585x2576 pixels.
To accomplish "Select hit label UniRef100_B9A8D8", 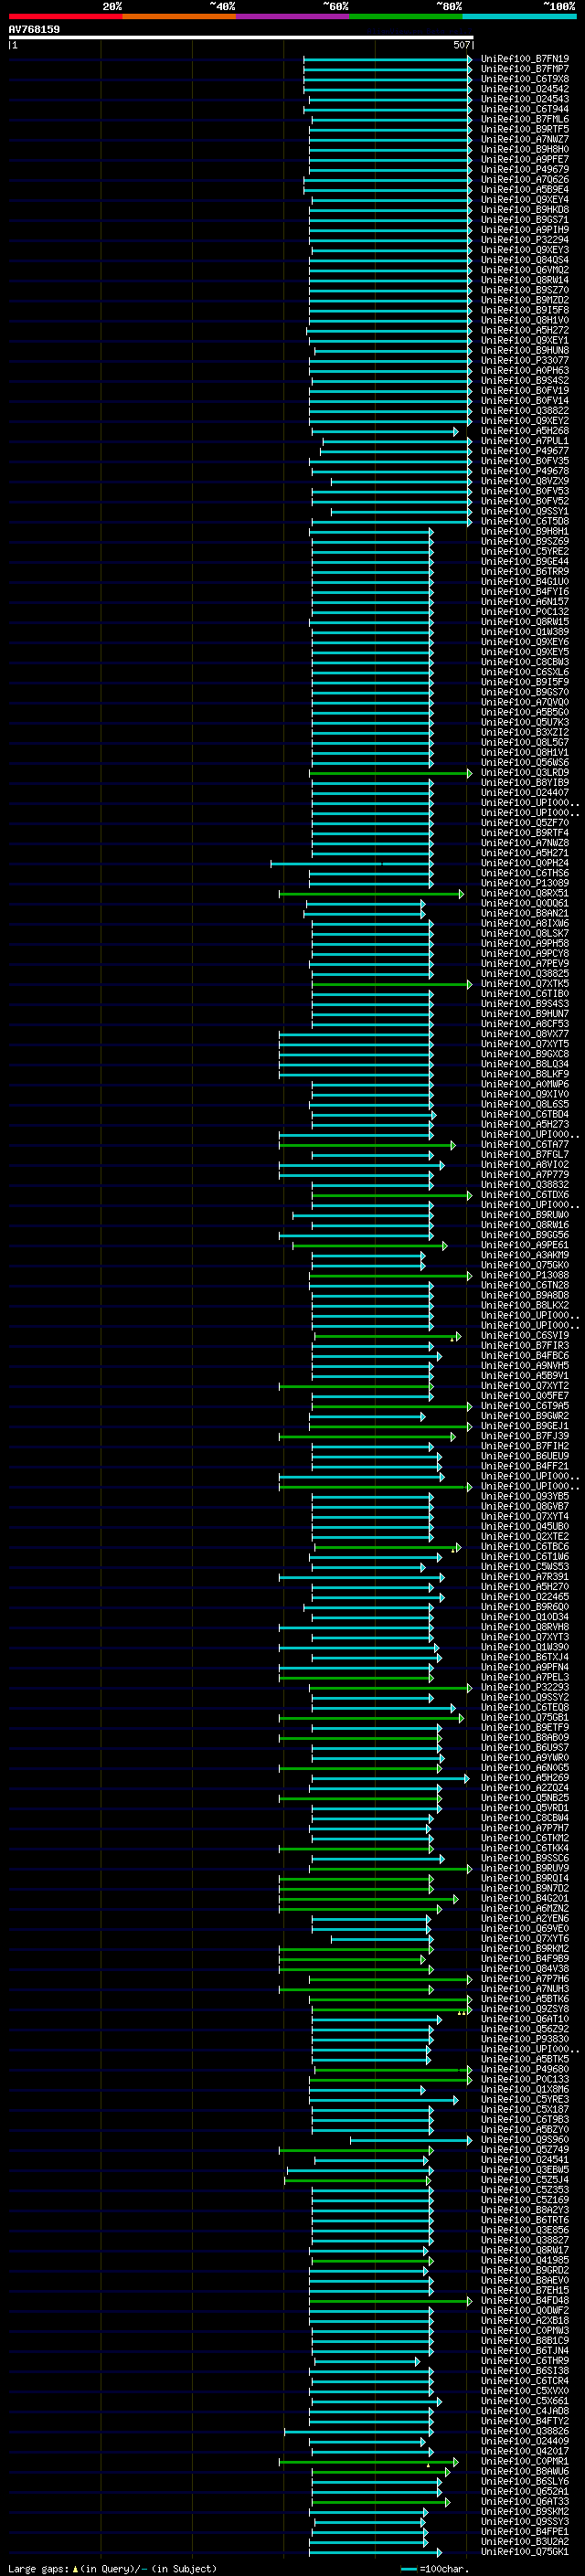I will click(525, 1297).
